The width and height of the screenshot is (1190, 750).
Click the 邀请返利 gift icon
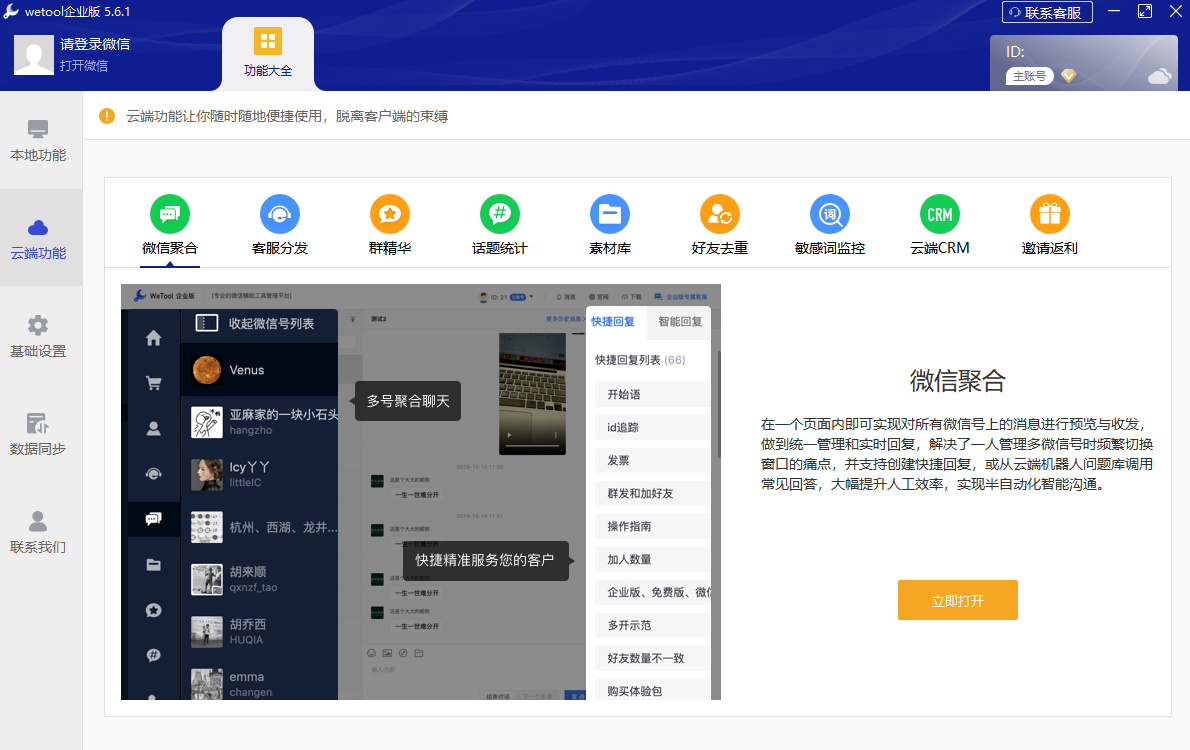tap(1050, 214)
